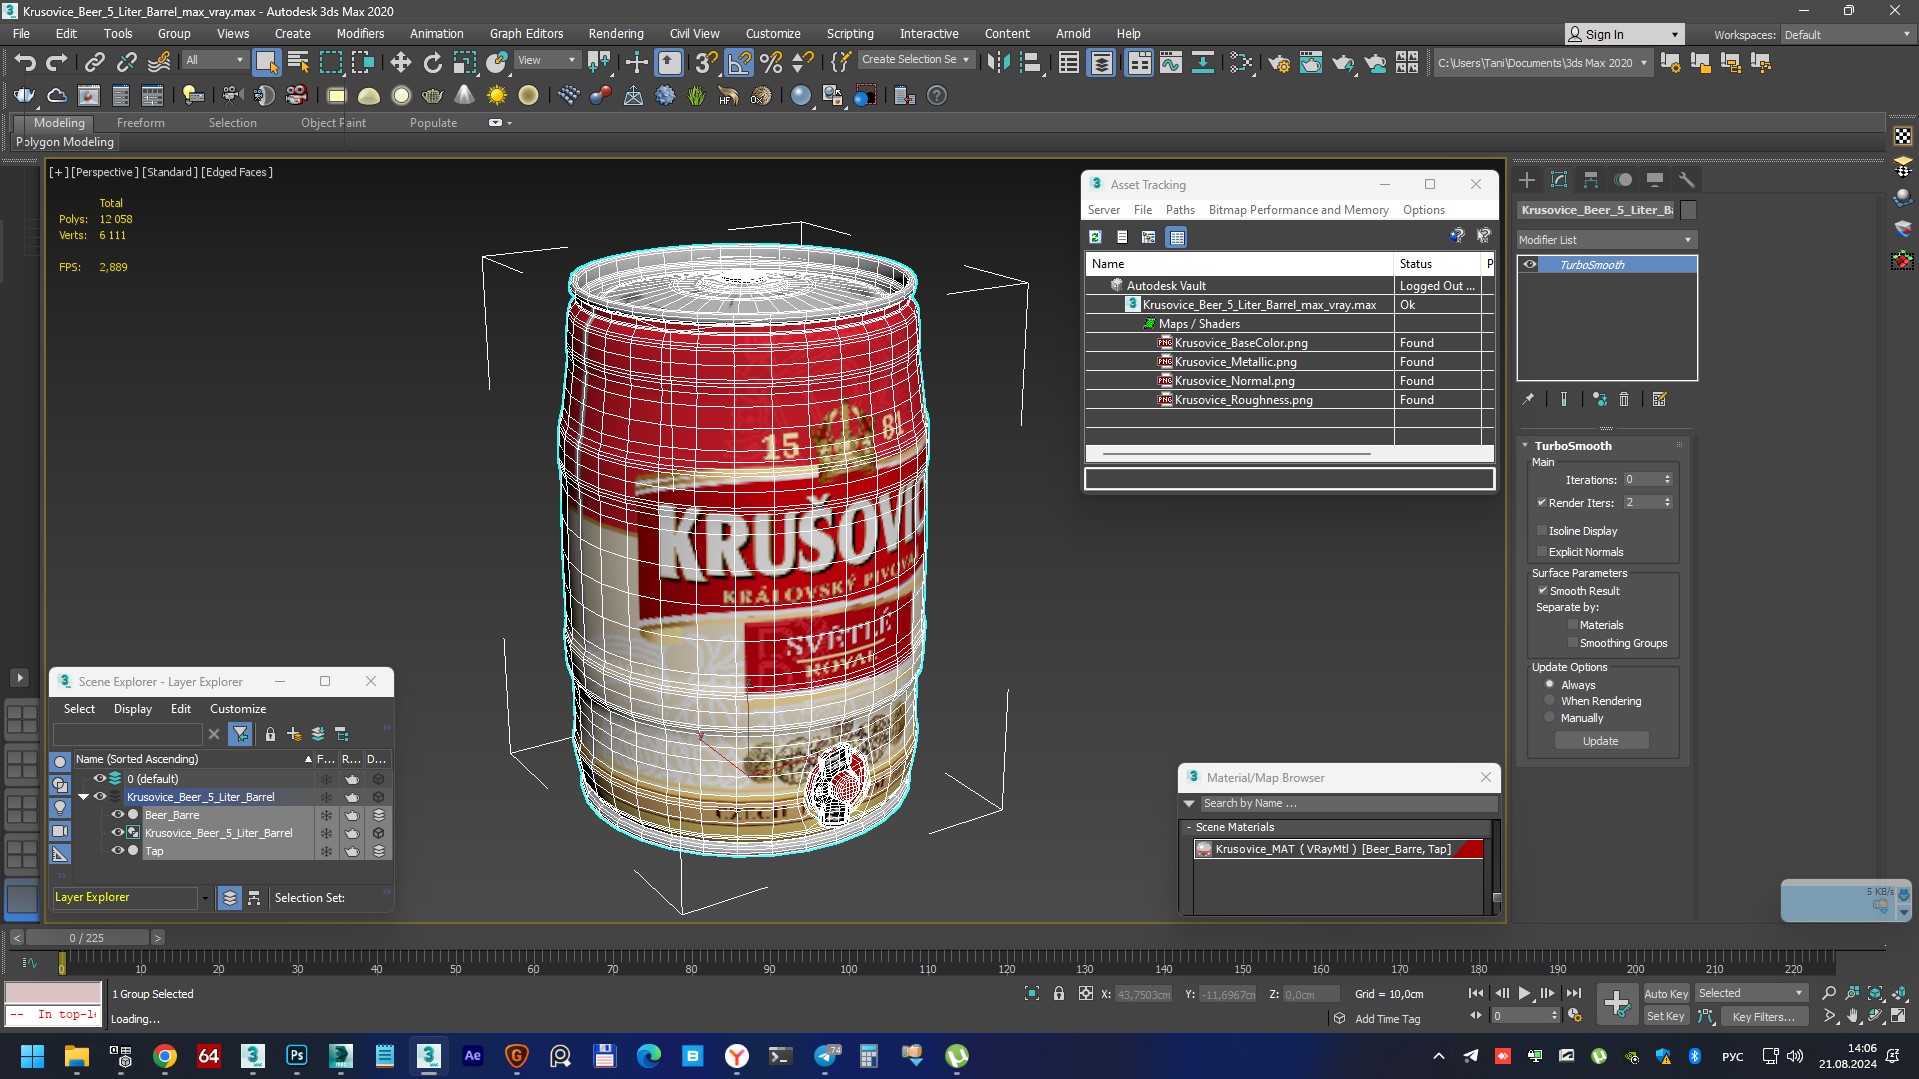Viewport: 1919px width, 1079px height.
Task: Open the Create panel plus tab
Action: pyautogui.click(x=1527, y=180)
